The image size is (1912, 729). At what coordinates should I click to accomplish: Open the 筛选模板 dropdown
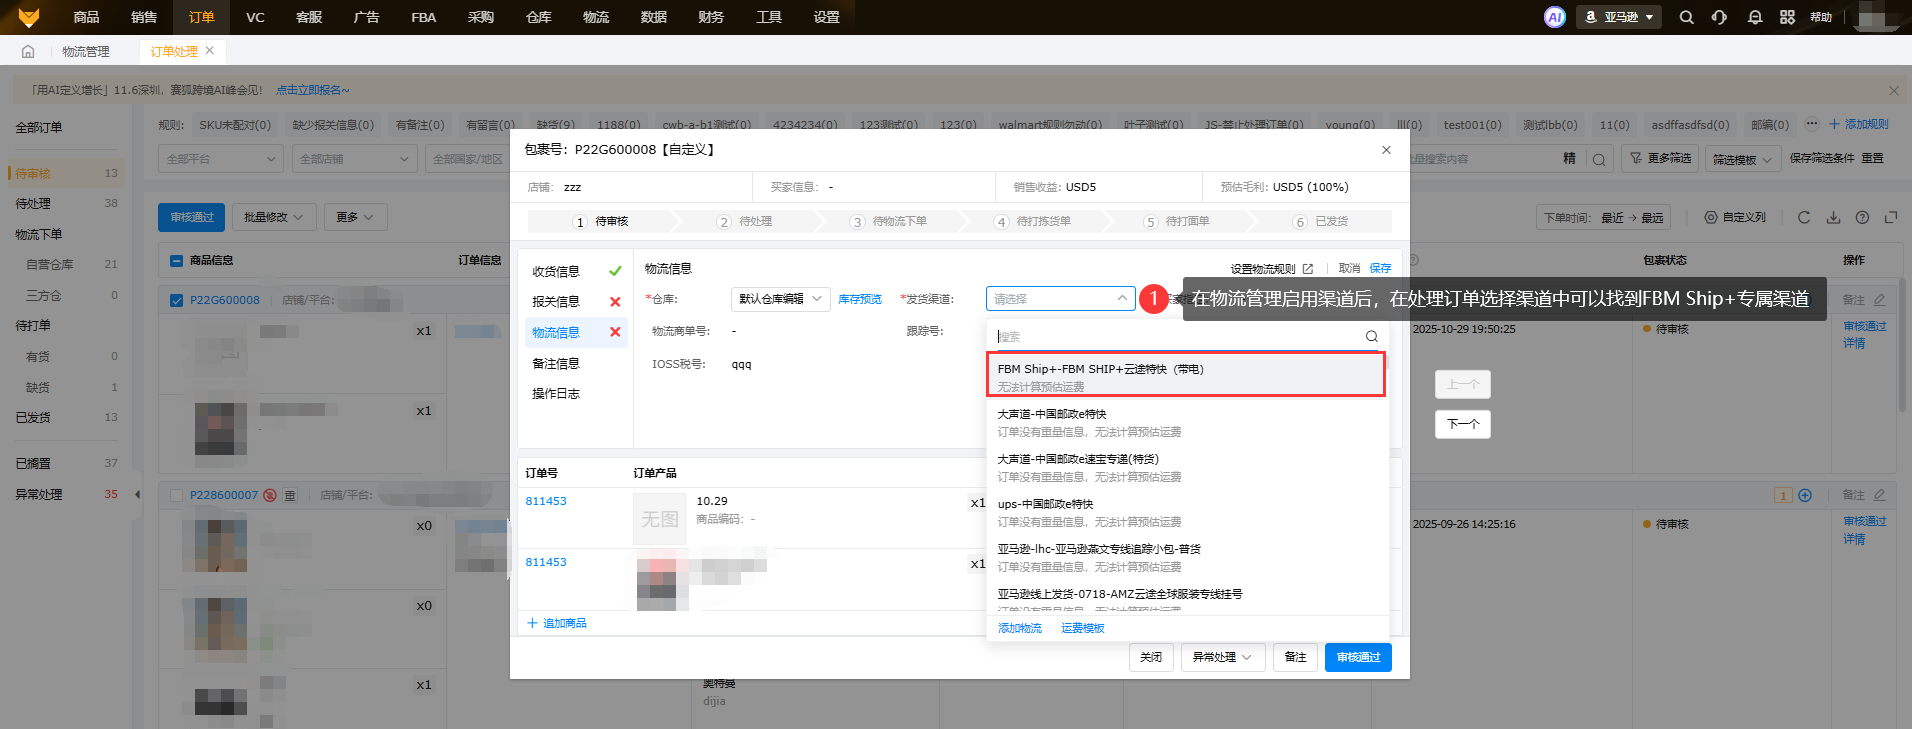[1742, 159]
